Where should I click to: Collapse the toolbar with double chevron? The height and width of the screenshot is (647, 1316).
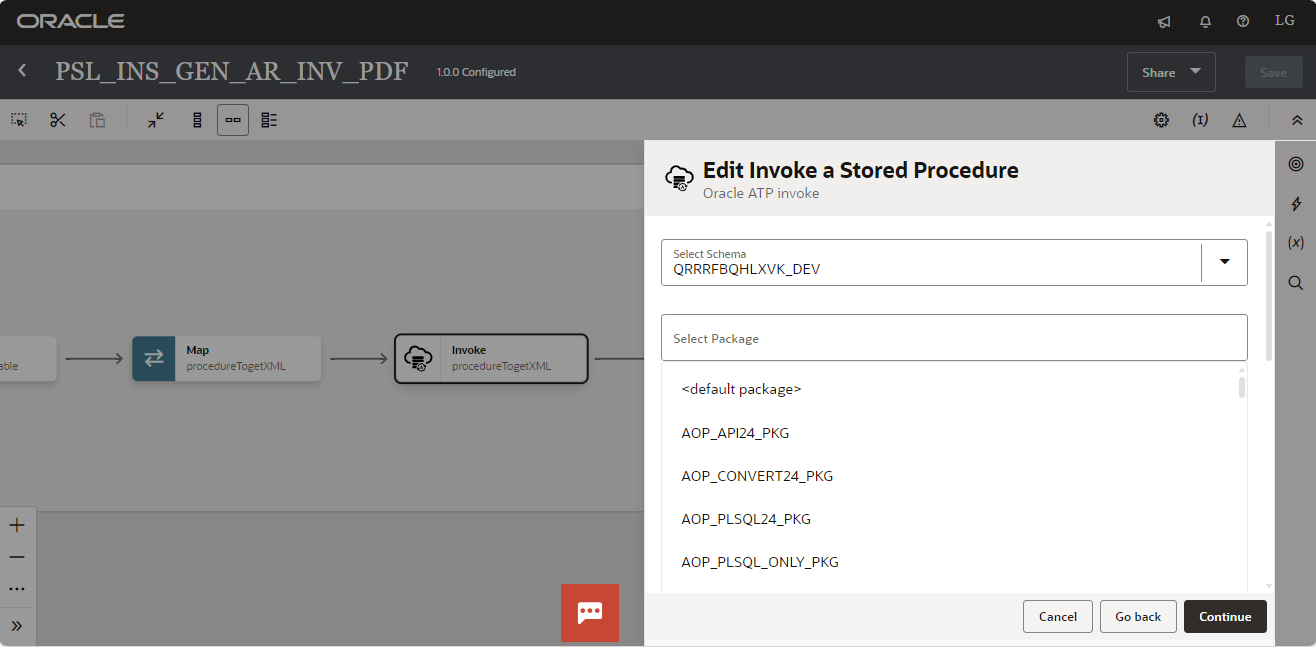[1297, 120]
